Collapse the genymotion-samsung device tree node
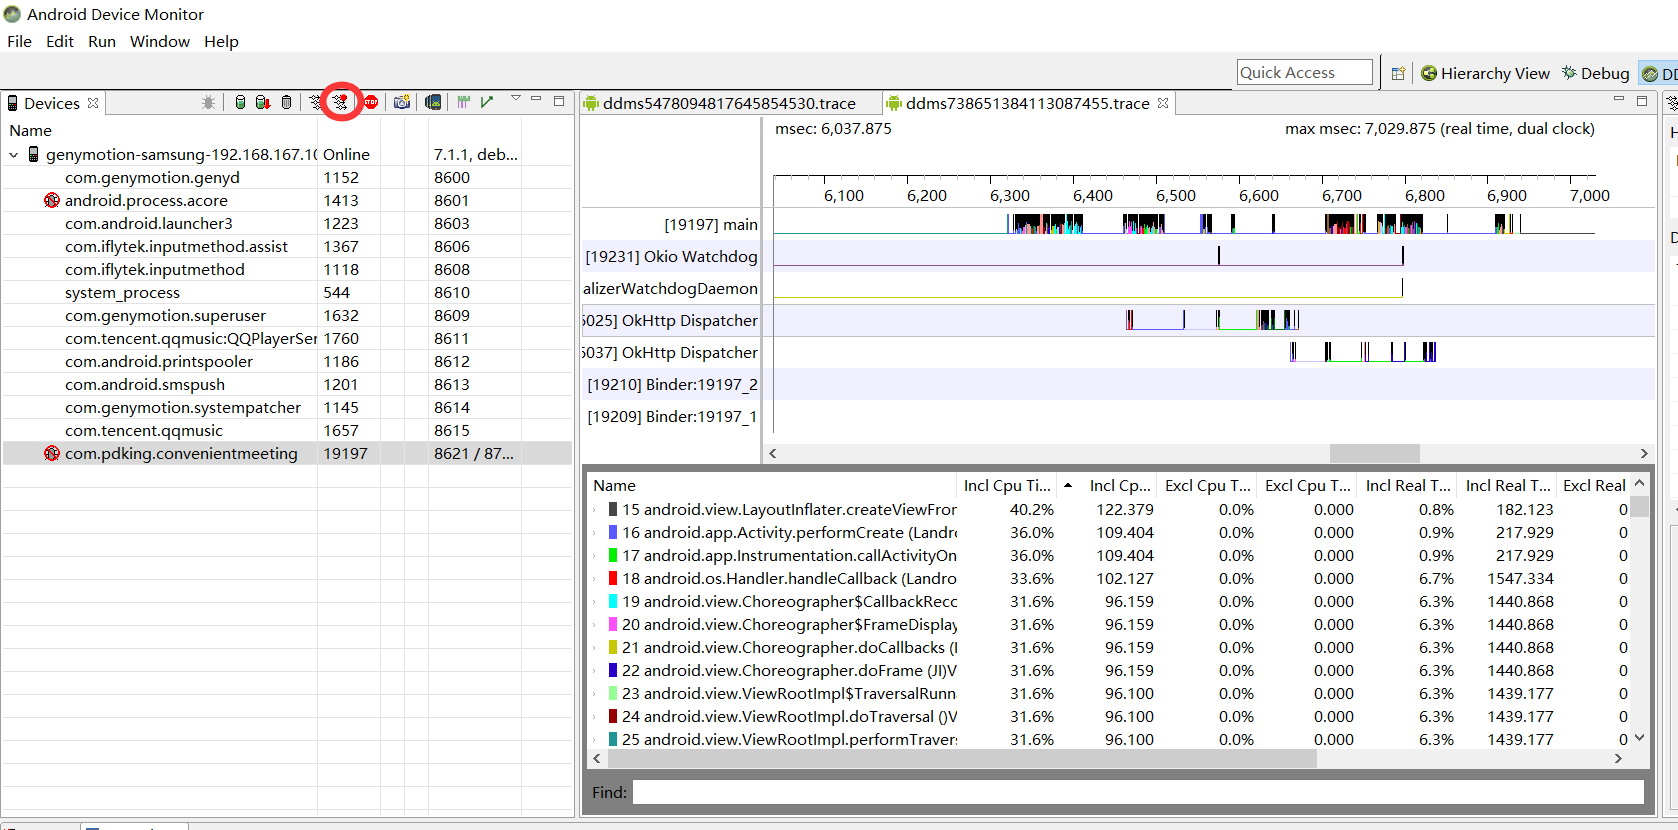The image size is (1678, 830). (x=14, y=155)
